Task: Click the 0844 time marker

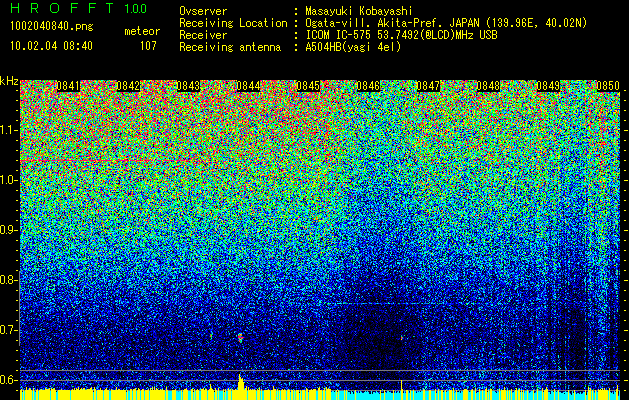Action: point(248,86)
